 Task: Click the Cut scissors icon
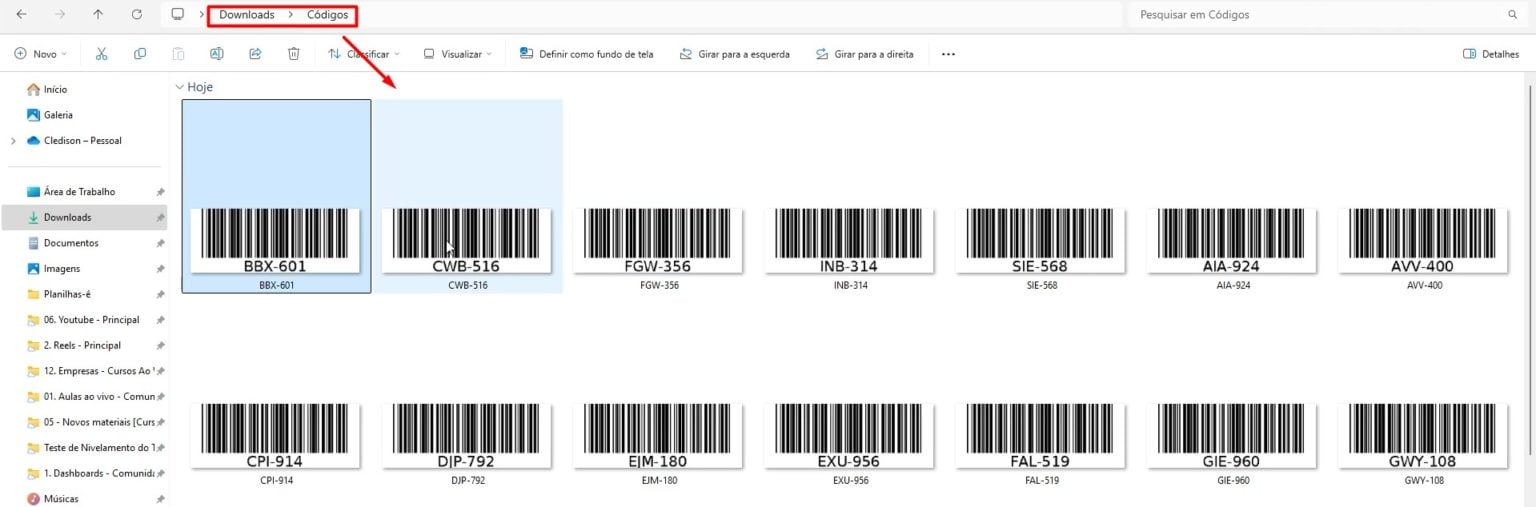[x=101, y=54]
